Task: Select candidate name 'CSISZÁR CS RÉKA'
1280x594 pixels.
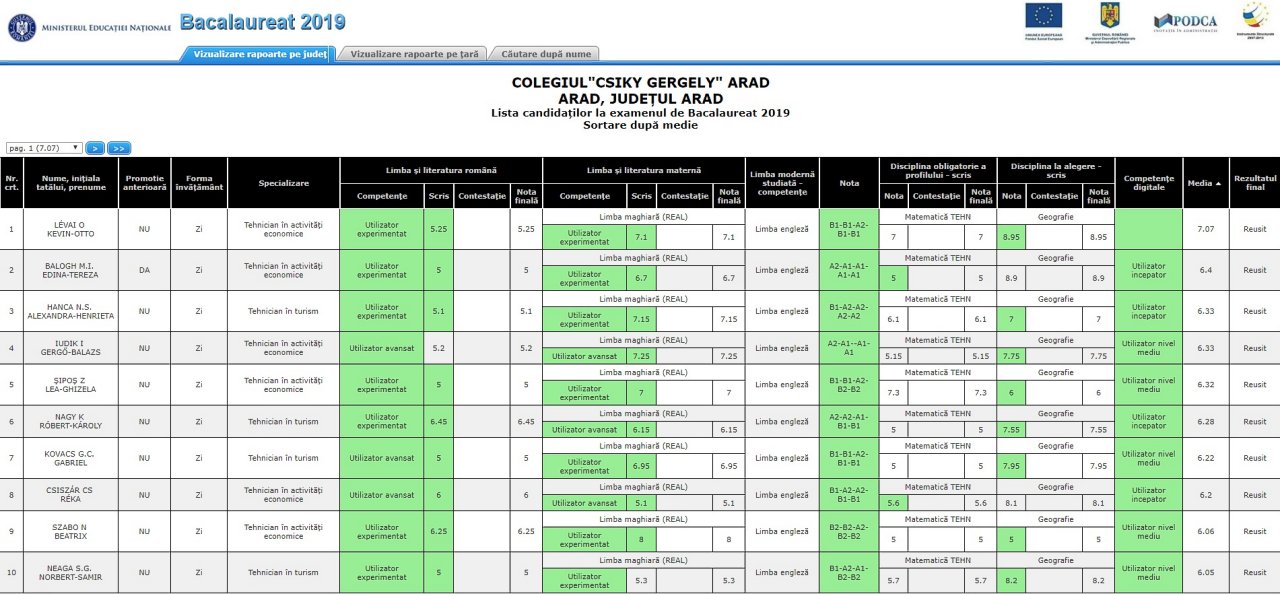Action: tap(70, 495)
